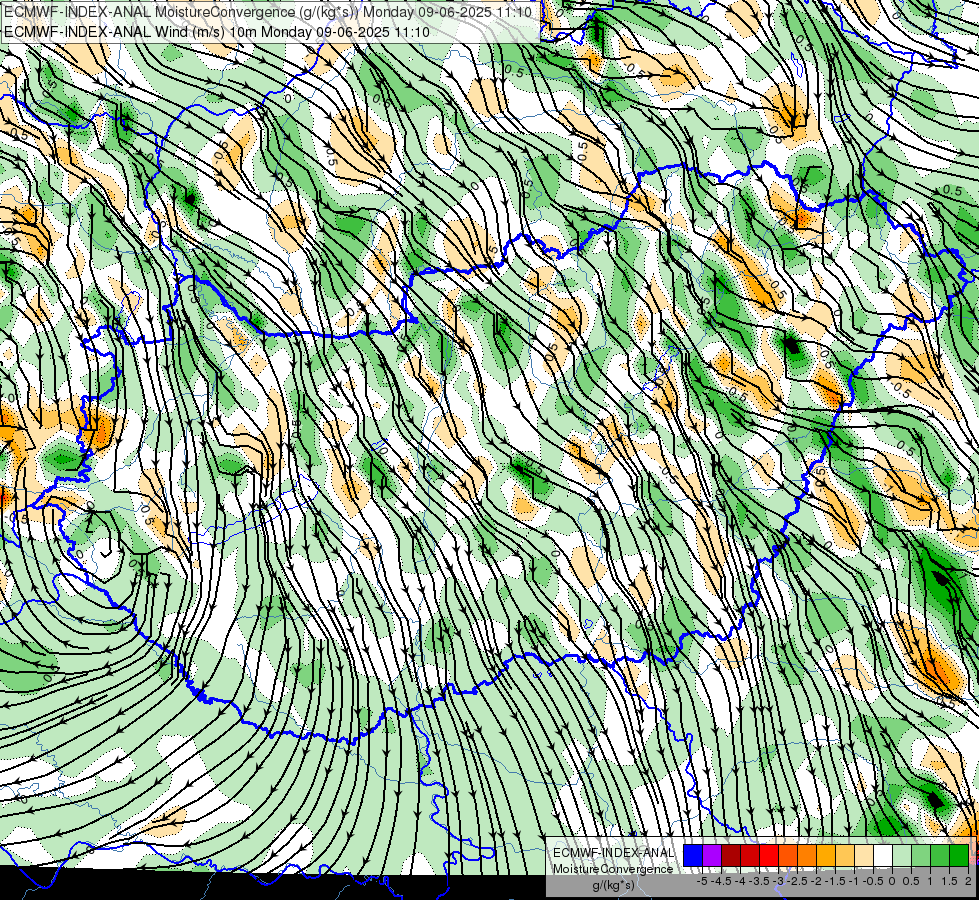Image resolution: width=979 pixels, height=900 pixels.
Task: Click the Wind (m/s) 10m title line
Action: pyautogui.click(x=217, y=31)
